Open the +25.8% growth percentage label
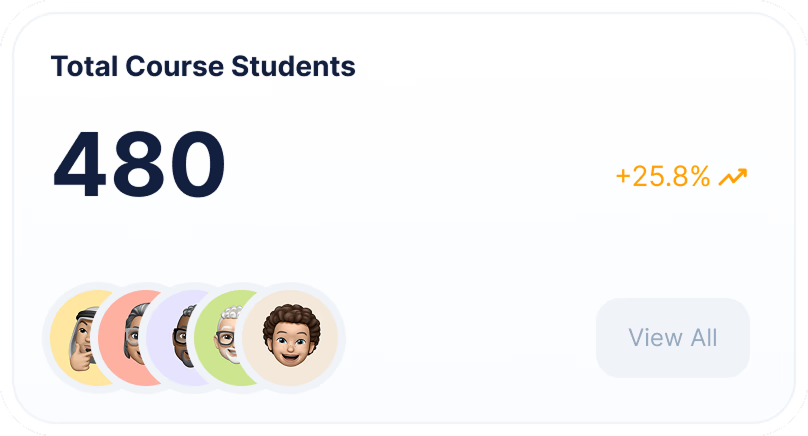Viewport: 808px width, 436px height. 663,177
